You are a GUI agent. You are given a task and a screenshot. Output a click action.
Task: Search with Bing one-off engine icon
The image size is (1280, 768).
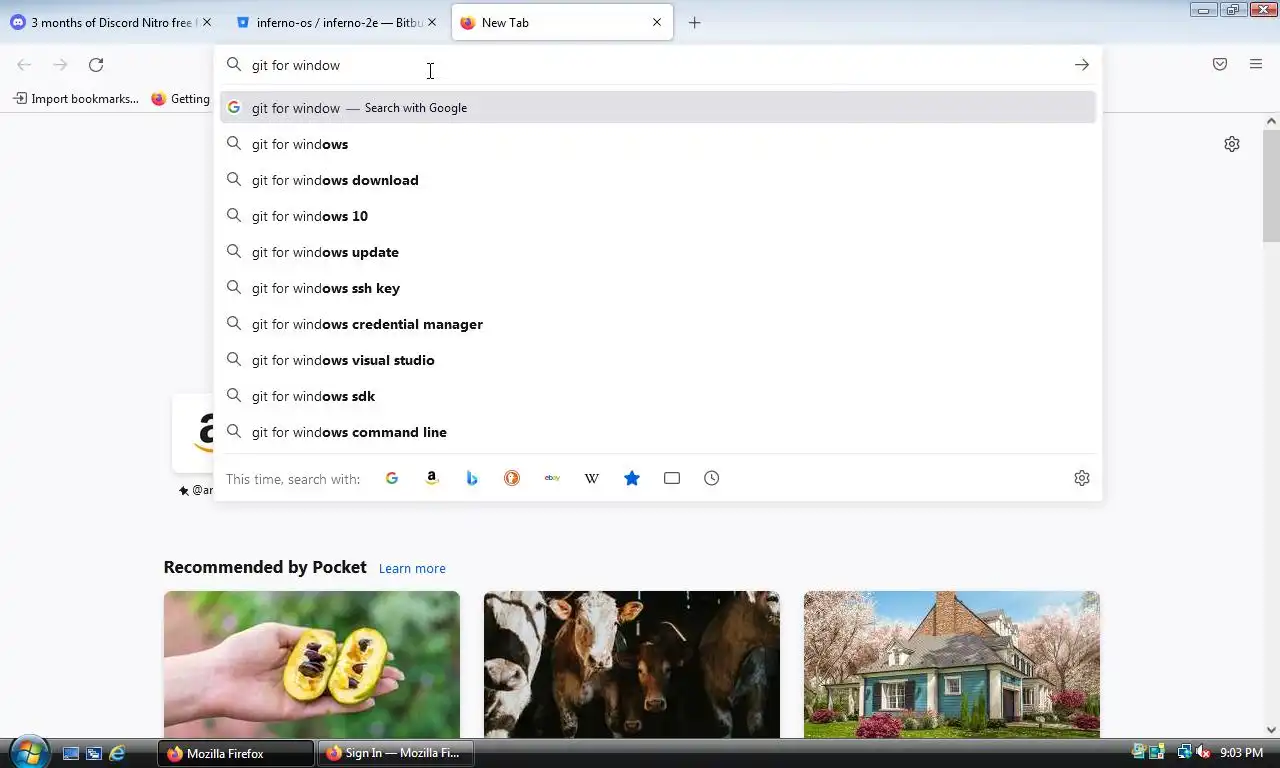coord(472,478)
